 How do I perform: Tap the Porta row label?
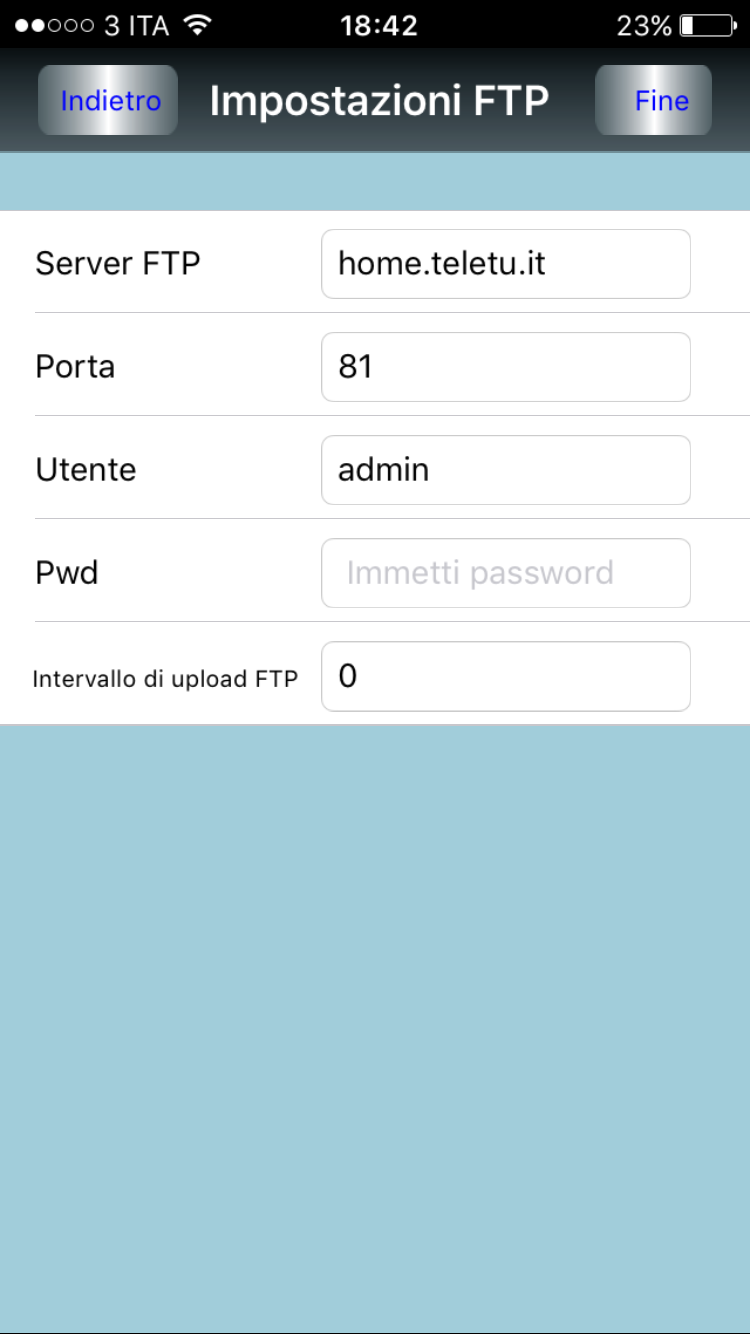click(x=75, y=367)
